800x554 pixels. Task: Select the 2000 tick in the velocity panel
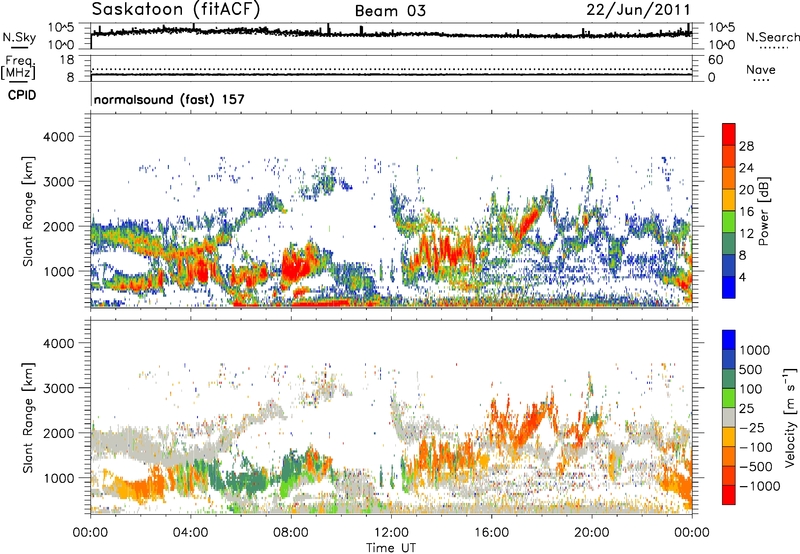pyautogui.click(x=59, y=433)
